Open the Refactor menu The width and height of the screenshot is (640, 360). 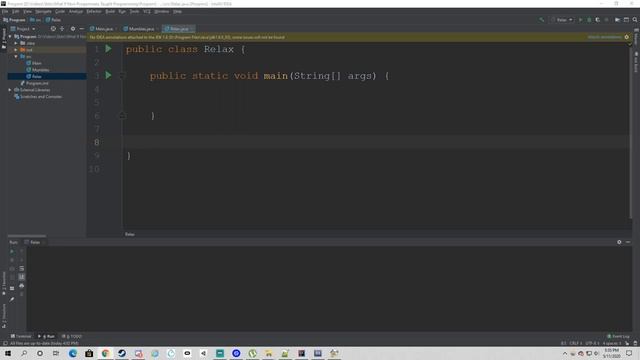tap(94, 11)
